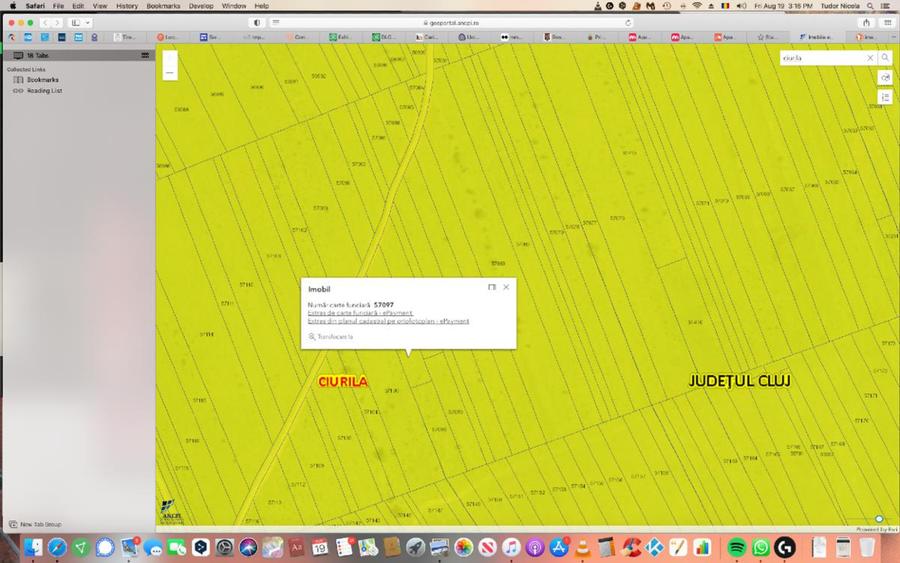Toggle the privacy shield icon near the address bar
The height and width of the screenshot is (563, 900).
257,22
